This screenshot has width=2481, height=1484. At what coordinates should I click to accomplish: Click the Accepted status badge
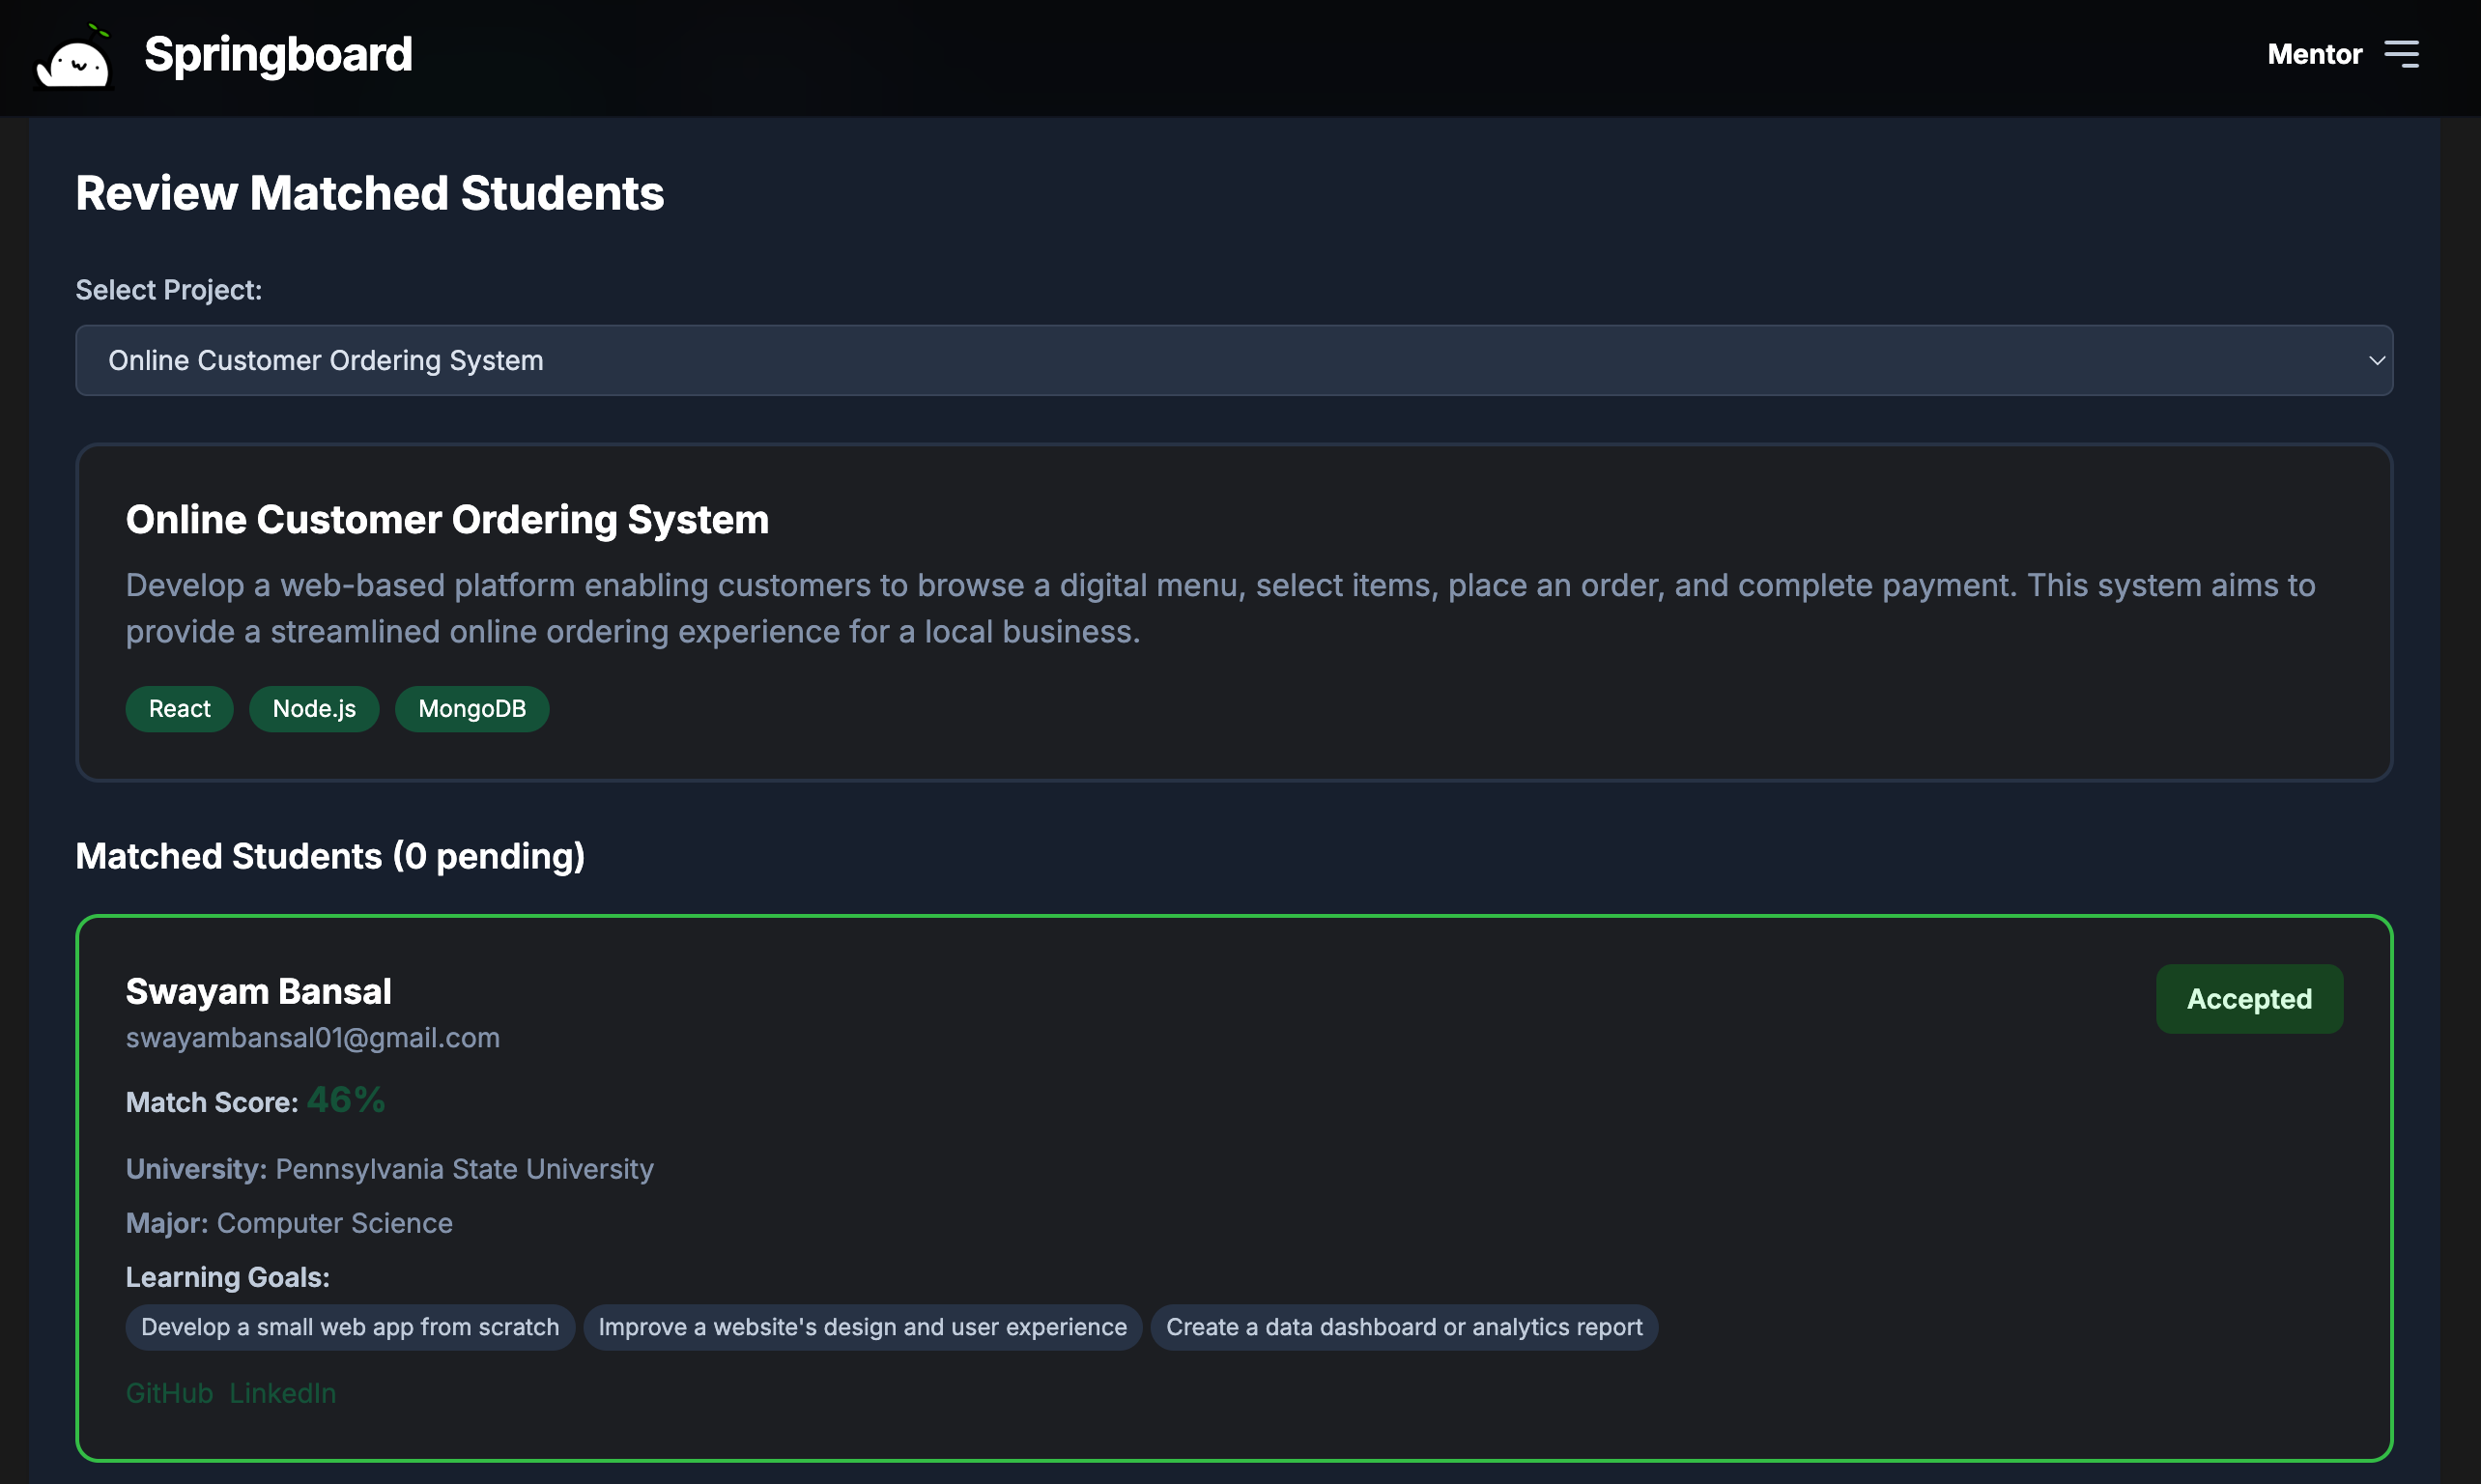coord(2248,998)
